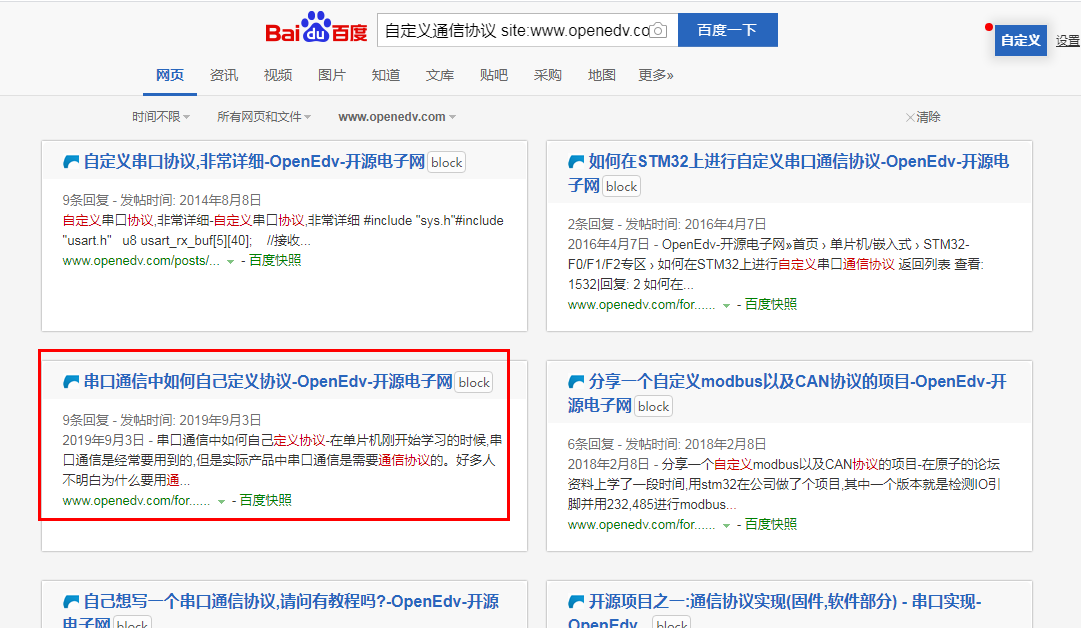Image resolution: width=1081 pixels, height=628 pixels.
Task: Open 百度快照 of 如何在STM32 result
Action: 771,305
